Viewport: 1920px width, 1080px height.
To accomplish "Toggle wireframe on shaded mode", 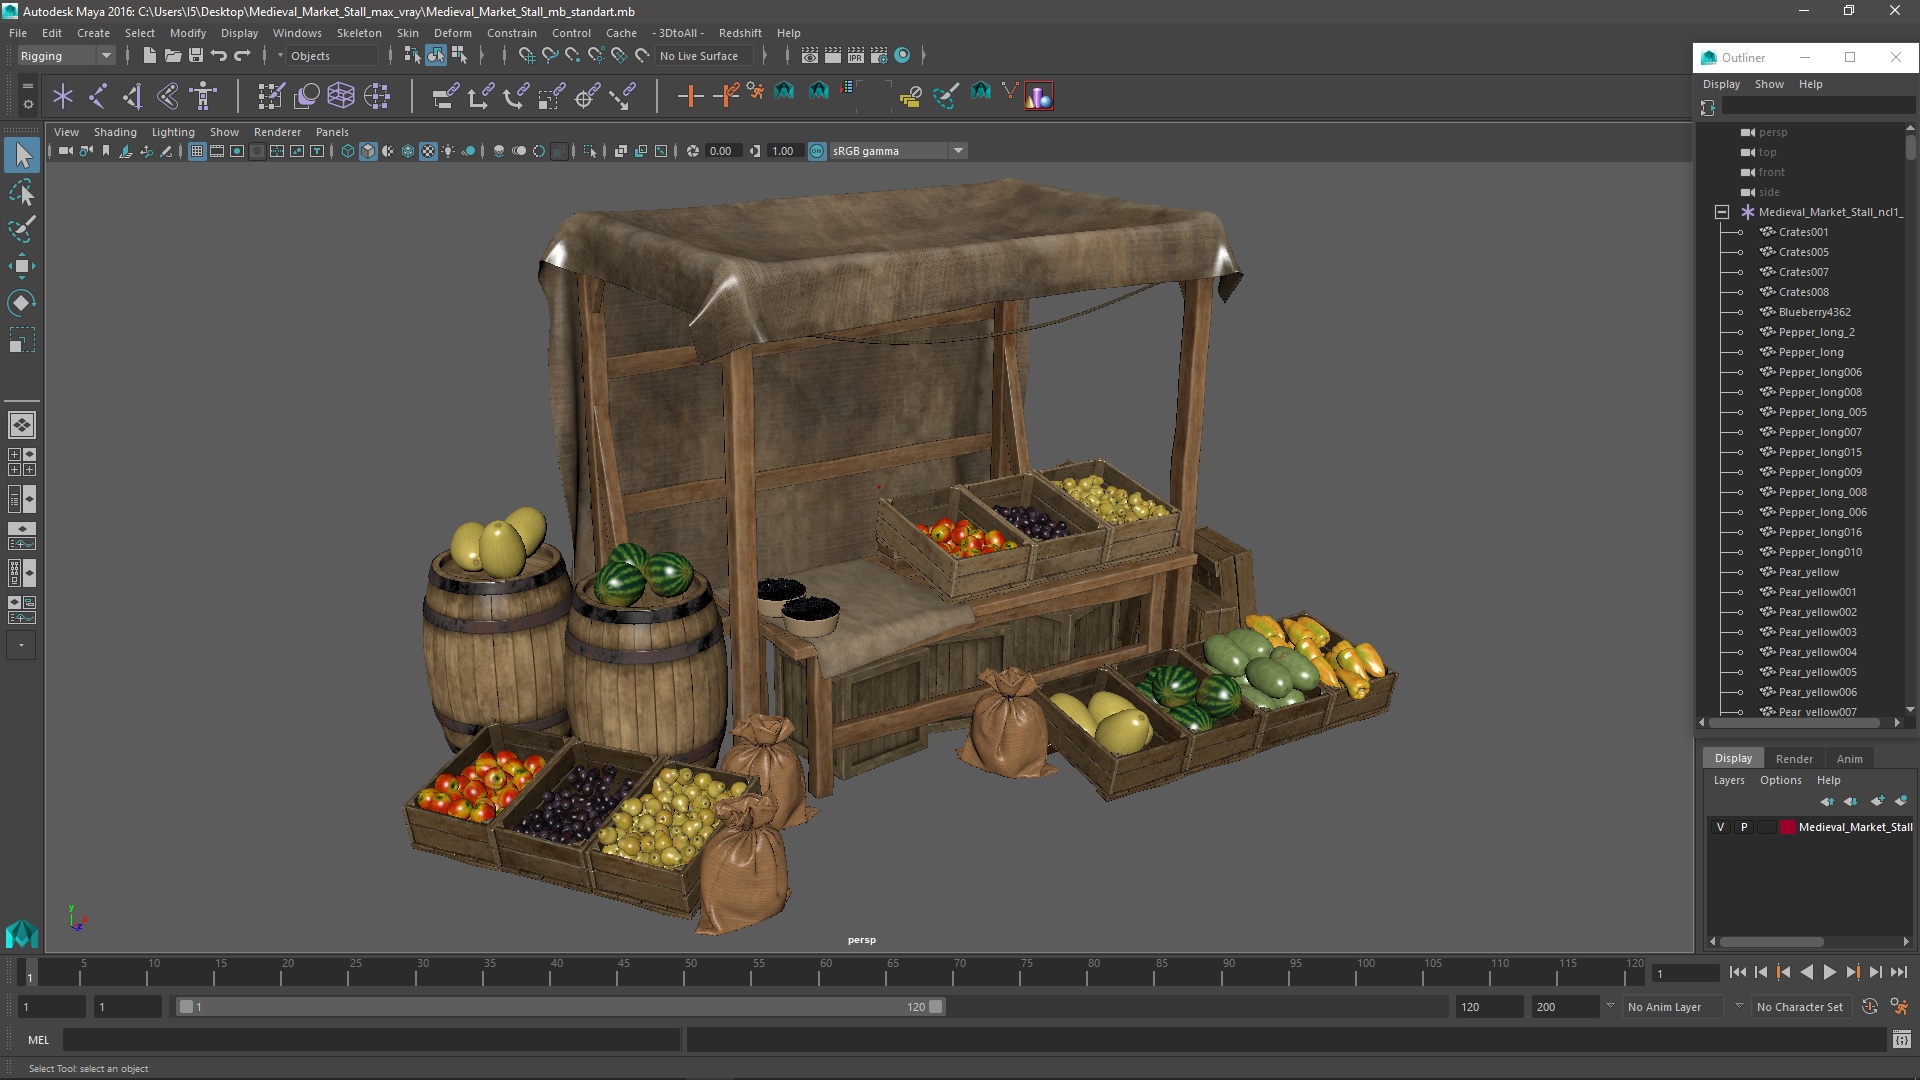I will coord(408,151).
